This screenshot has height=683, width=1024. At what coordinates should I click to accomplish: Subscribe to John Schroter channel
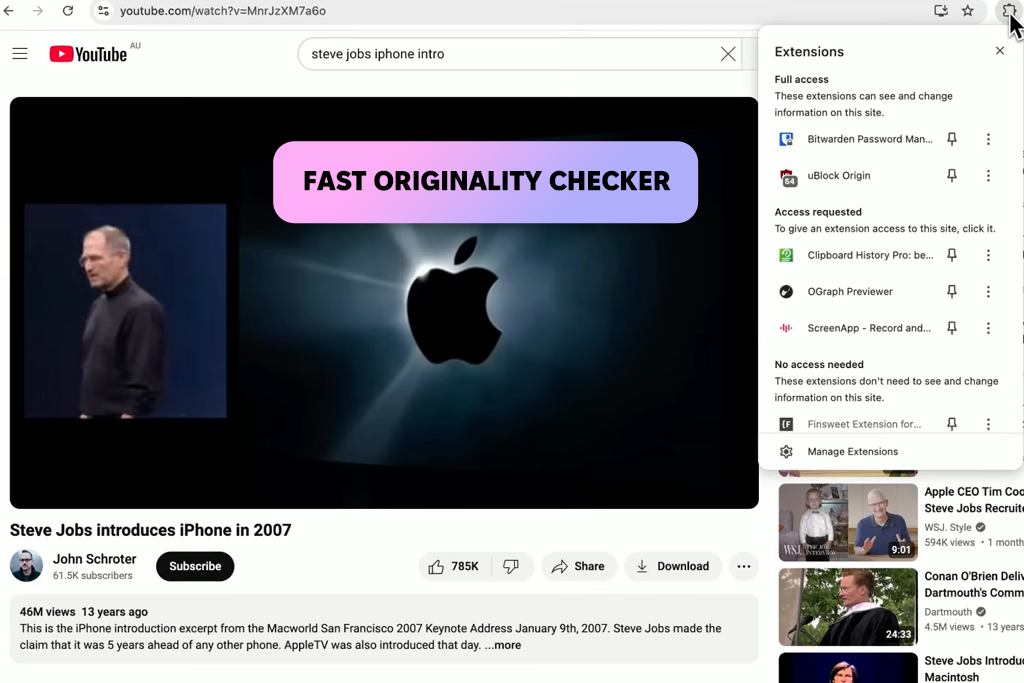coord(195,566)
